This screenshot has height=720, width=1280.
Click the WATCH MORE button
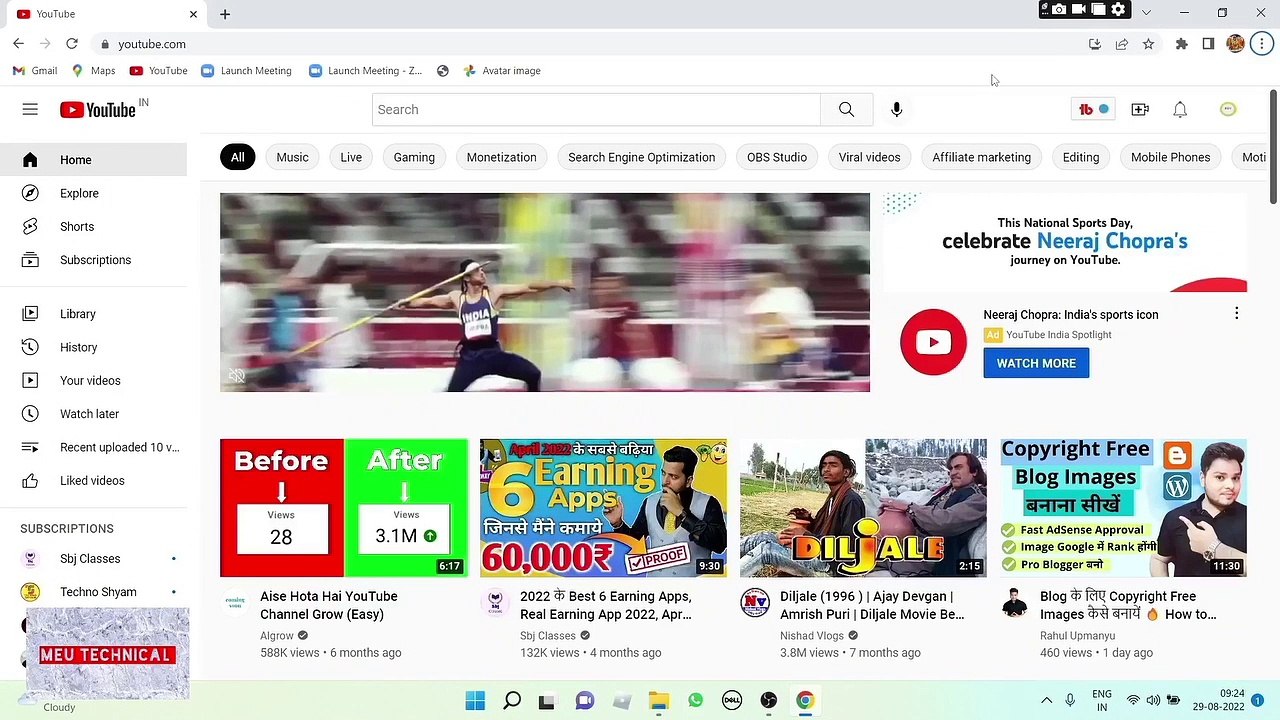(1036, 363)
